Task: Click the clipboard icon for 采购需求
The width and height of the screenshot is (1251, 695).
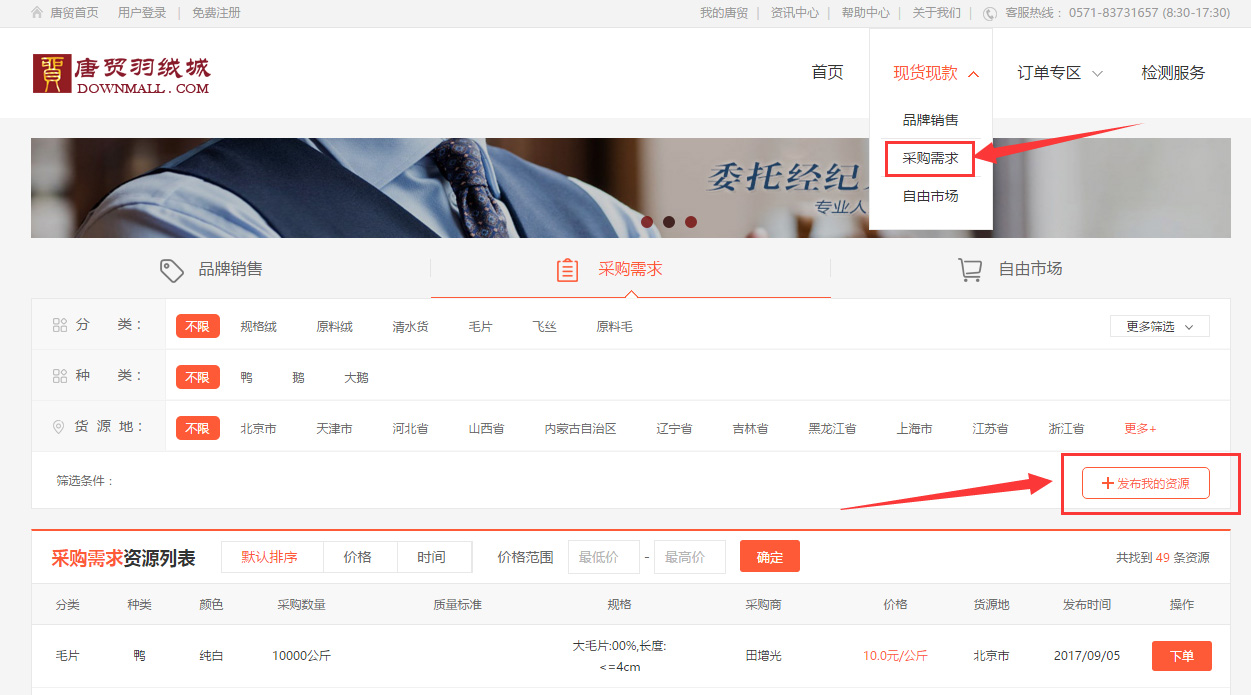Action: tap(567, 270)
